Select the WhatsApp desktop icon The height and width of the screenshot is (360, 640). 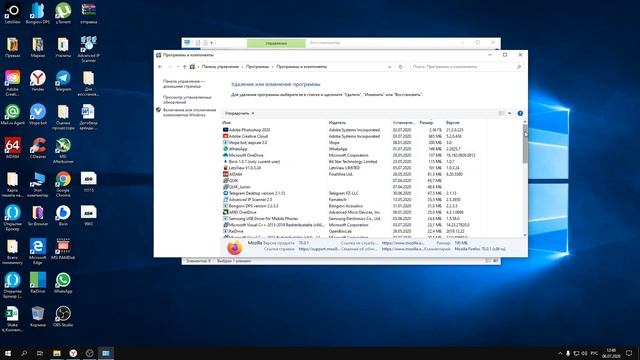pos(63,283)
